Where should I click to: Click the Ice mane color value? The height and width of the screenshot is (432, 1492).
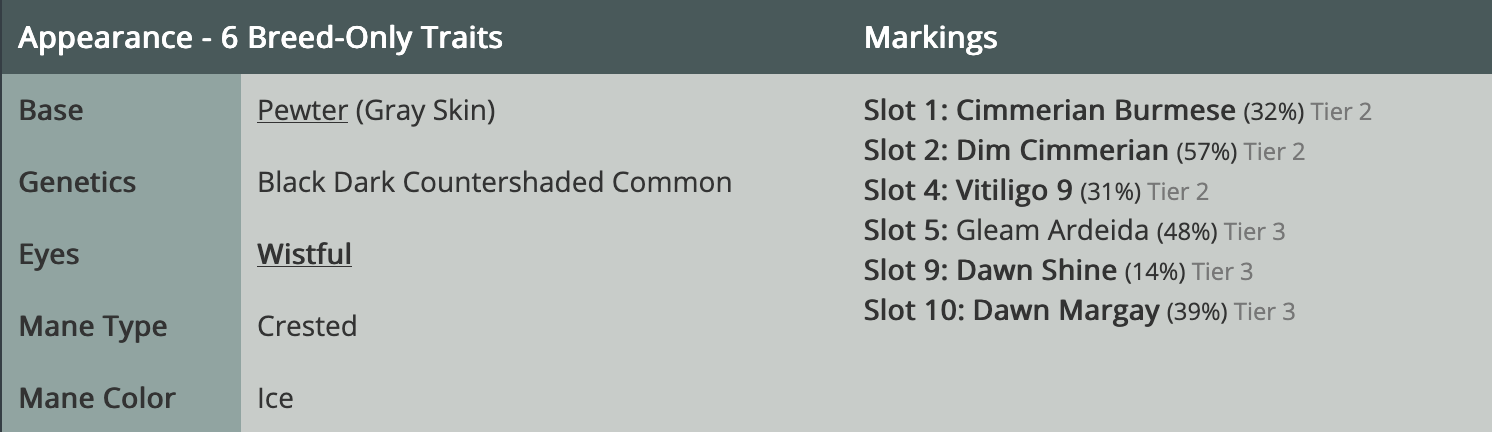pyautogui.click(x=275, y=398)
